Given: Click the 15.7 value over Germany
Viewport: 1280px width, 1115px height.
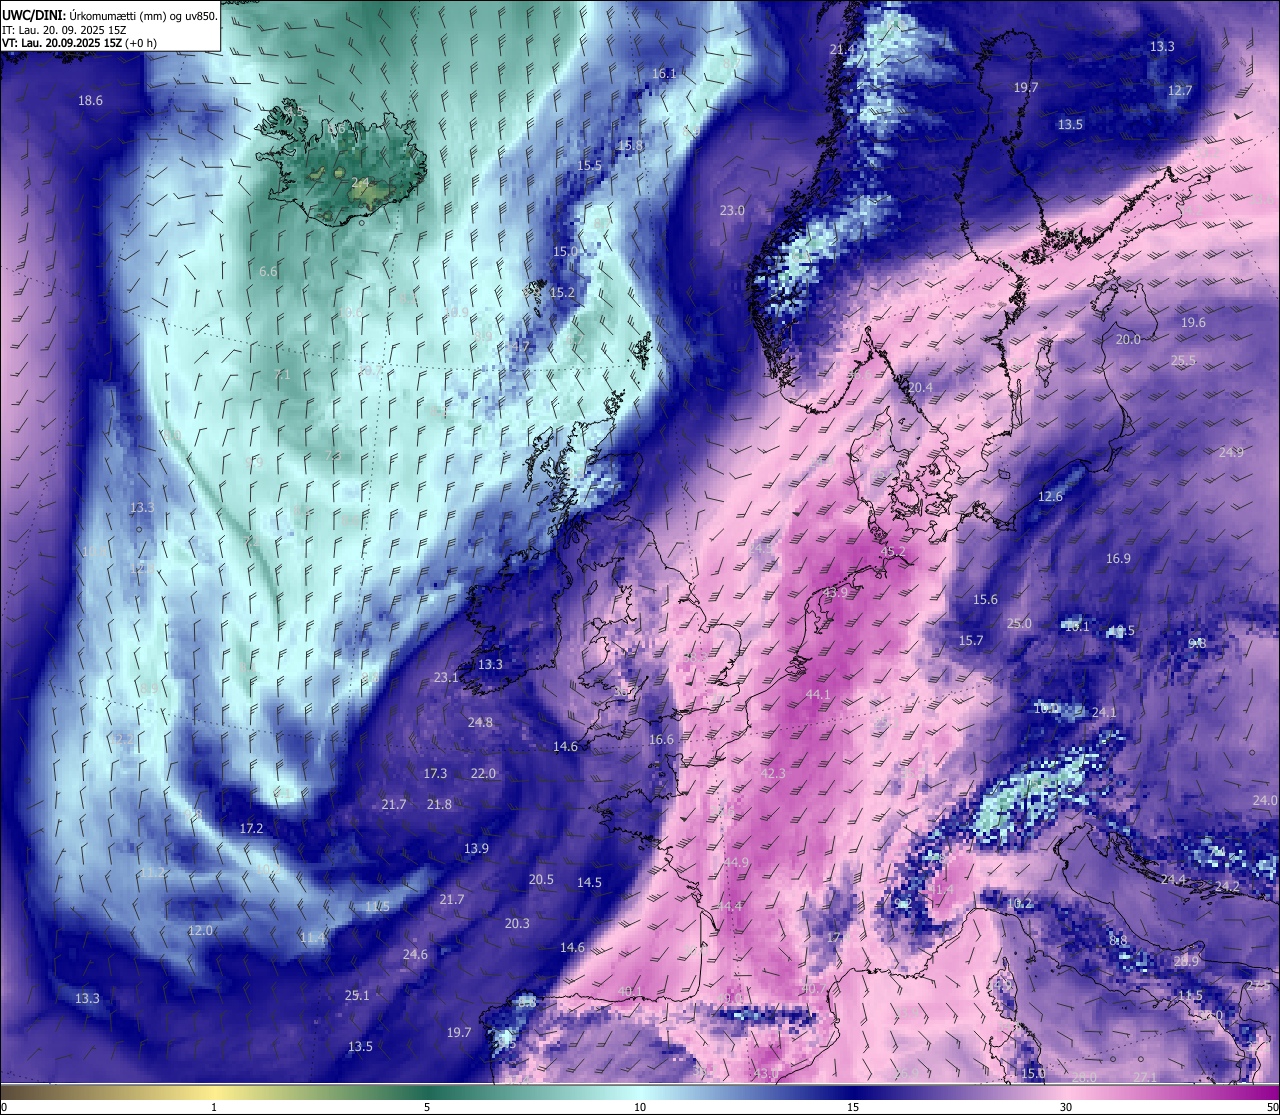Looking at the screenshot, I should [x=971, y=640].
